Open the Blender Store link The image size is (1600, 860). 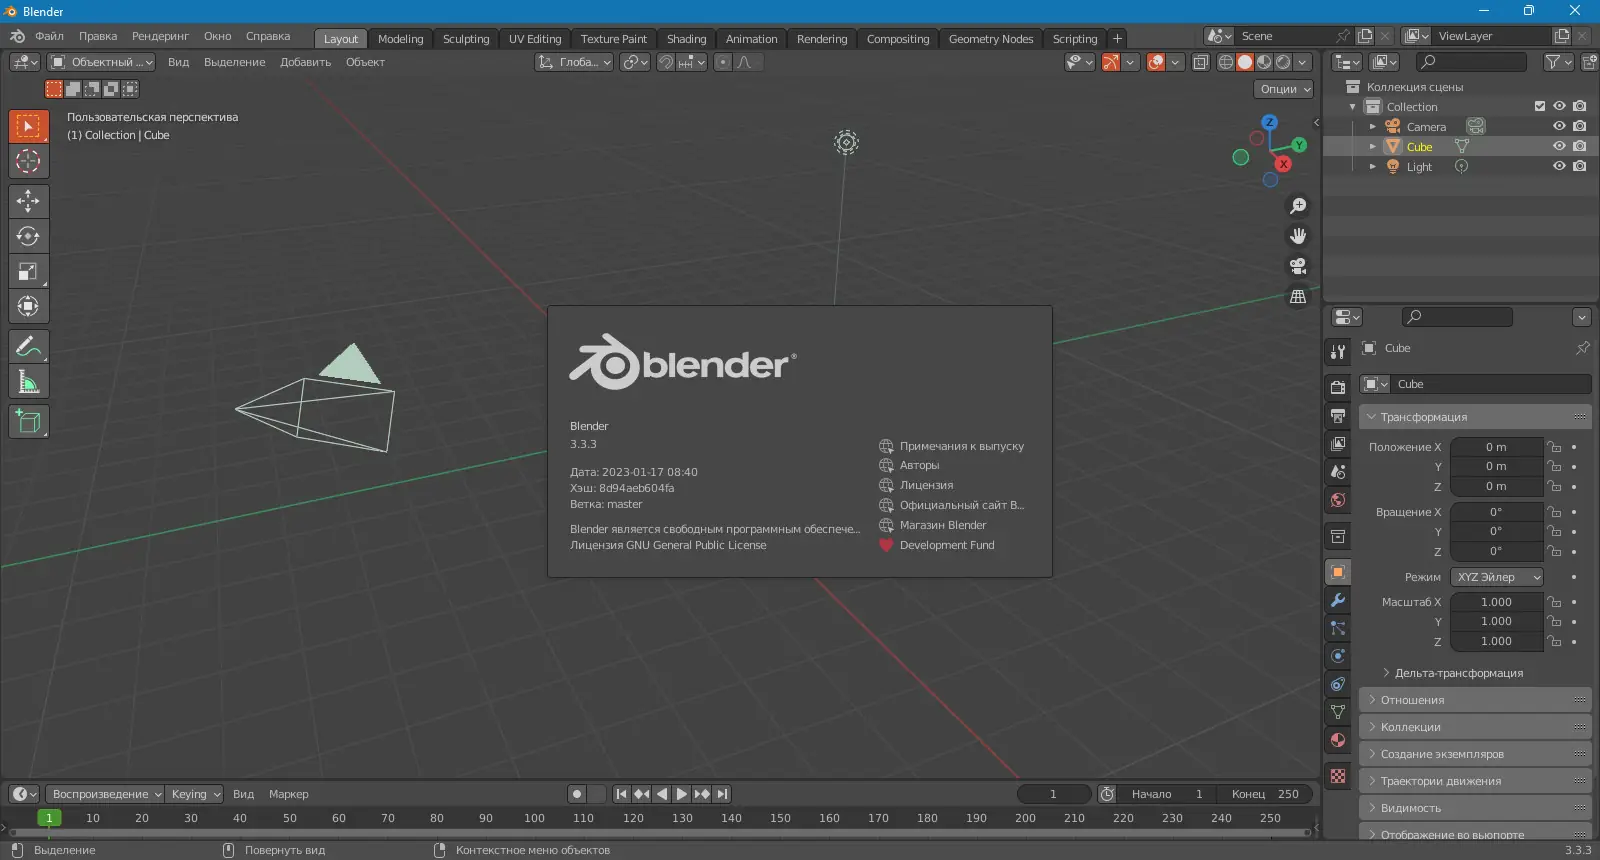pyautogui.click(x=933, y=525)
